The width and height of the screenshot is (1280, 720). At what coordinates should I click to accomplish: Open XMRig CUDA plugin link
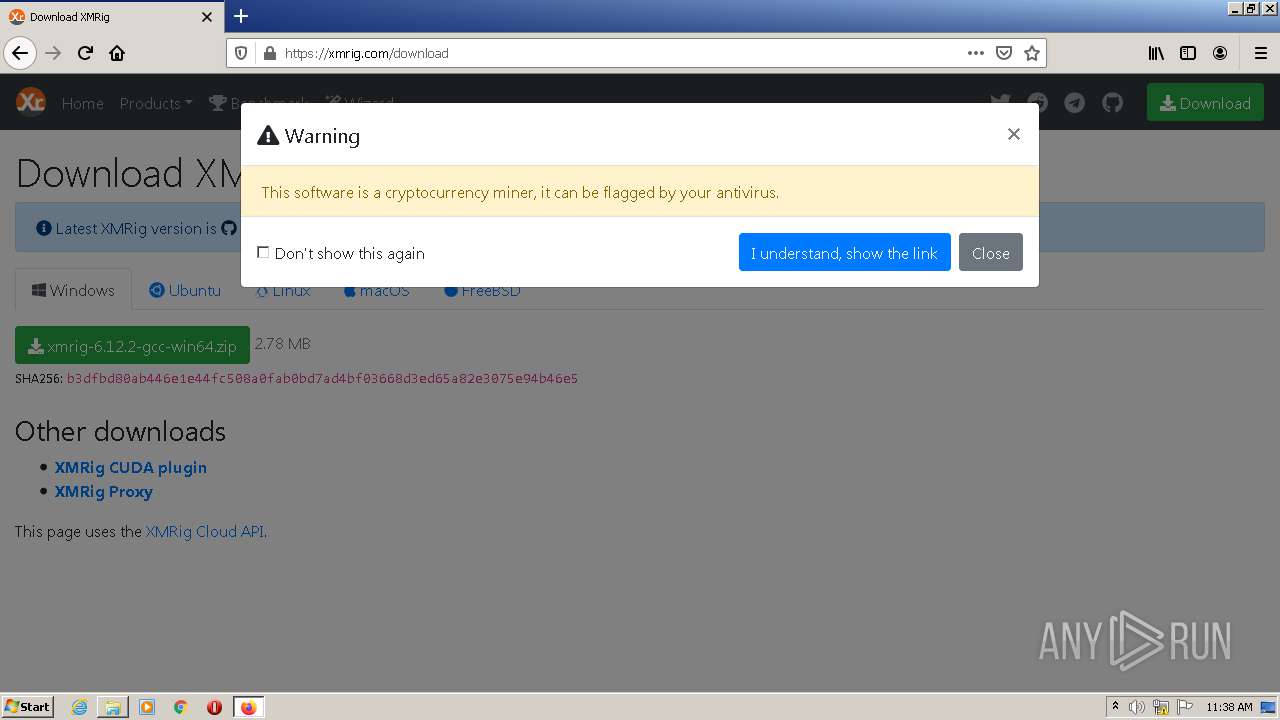[131, 467]
